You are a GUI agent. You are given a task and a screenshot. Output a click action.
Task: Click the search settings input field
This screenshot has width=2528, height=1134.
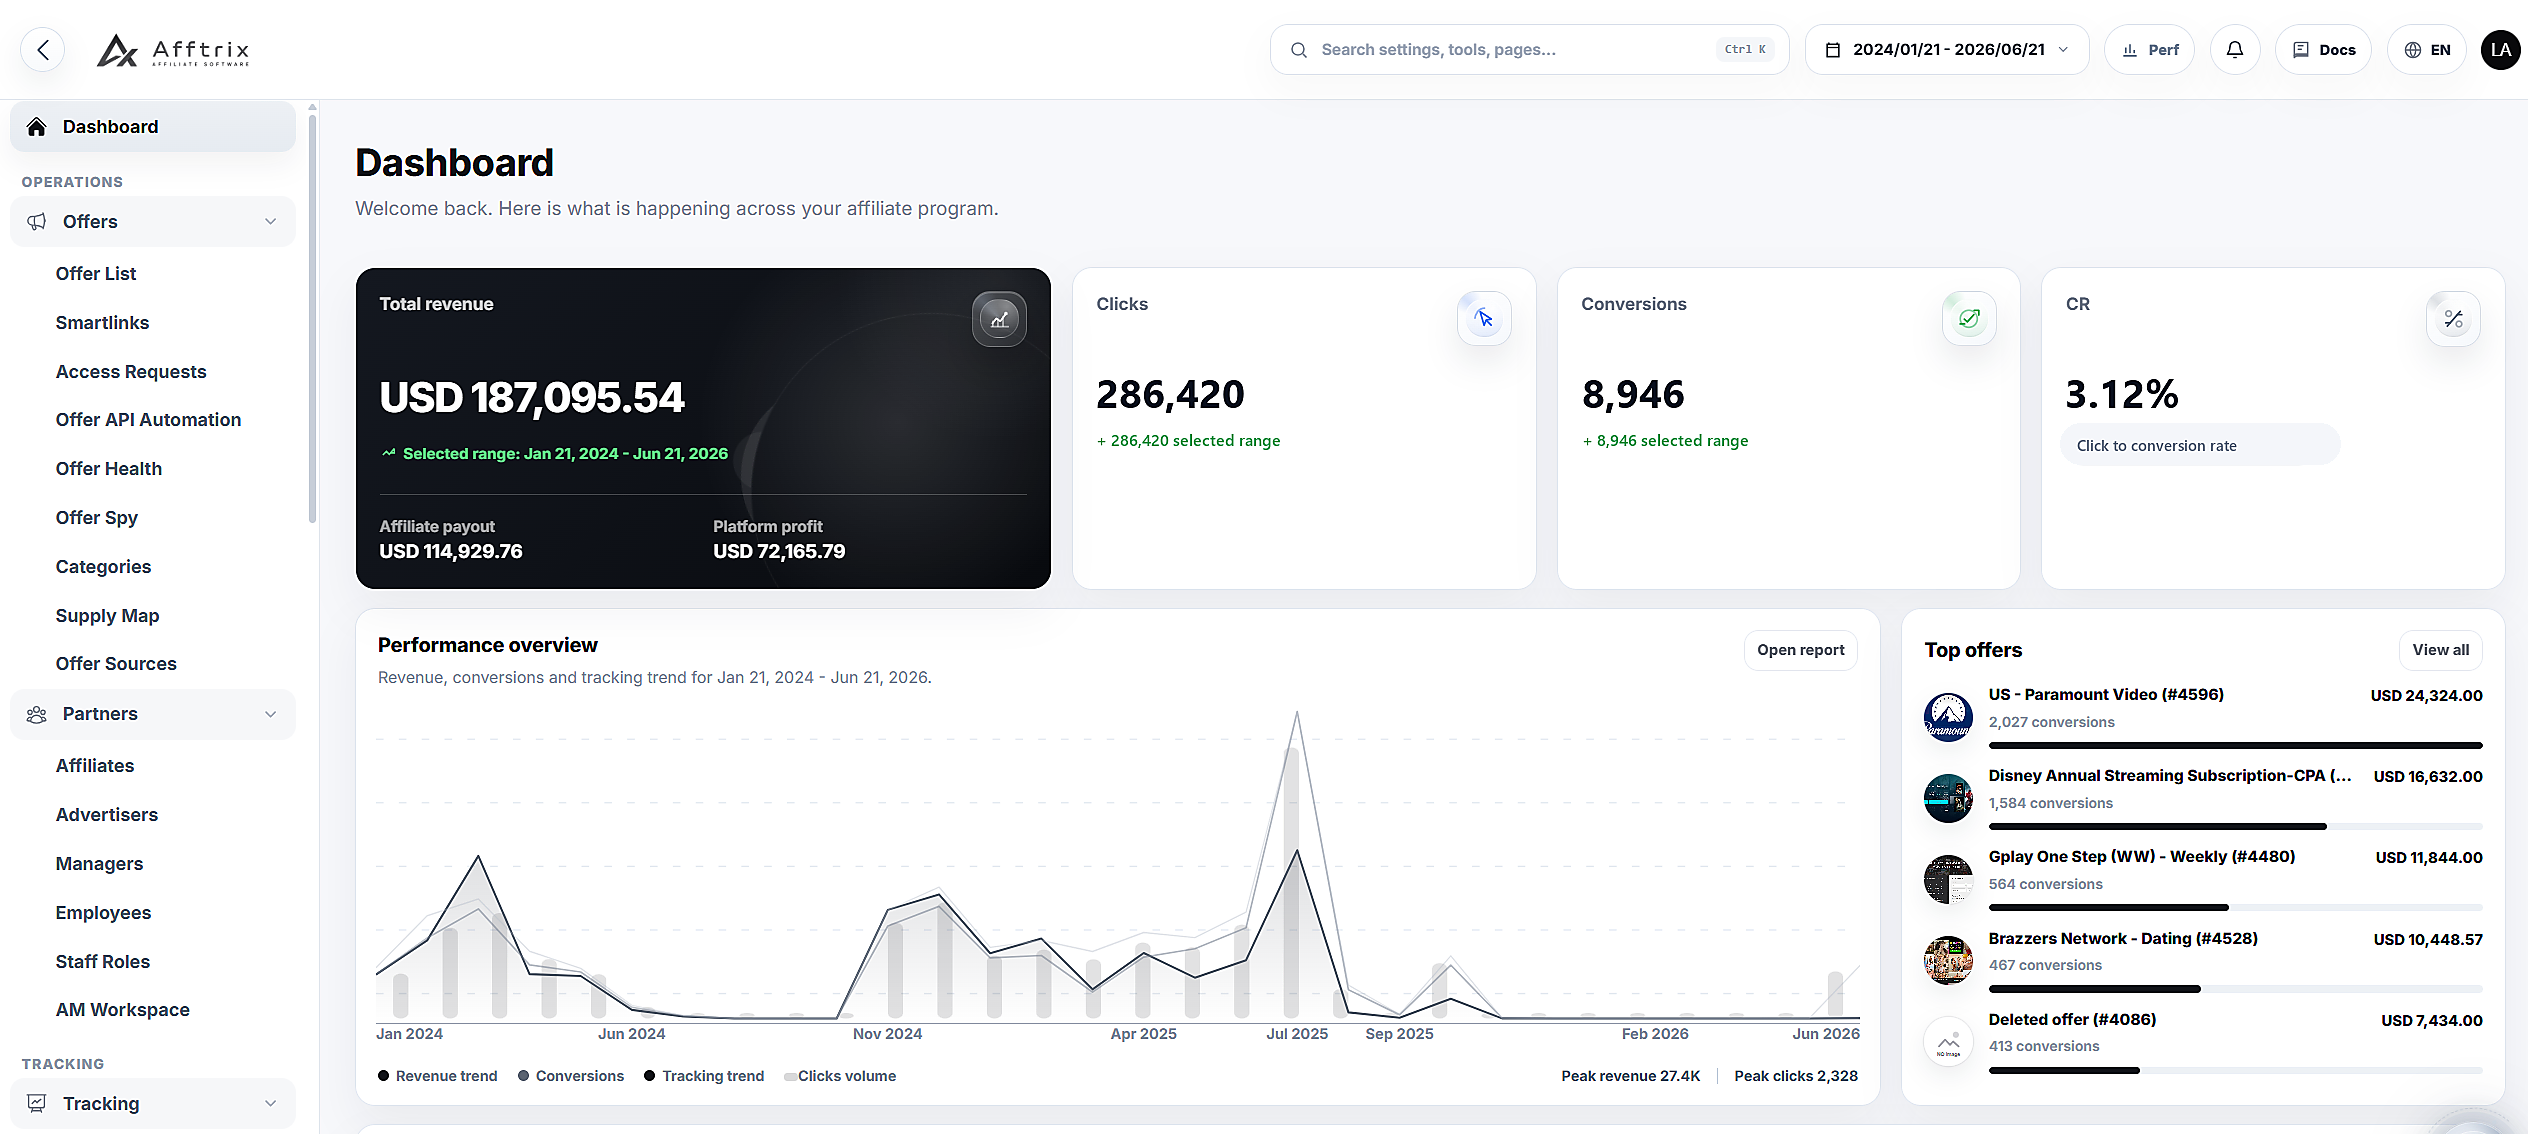[x=1529, y=50]
